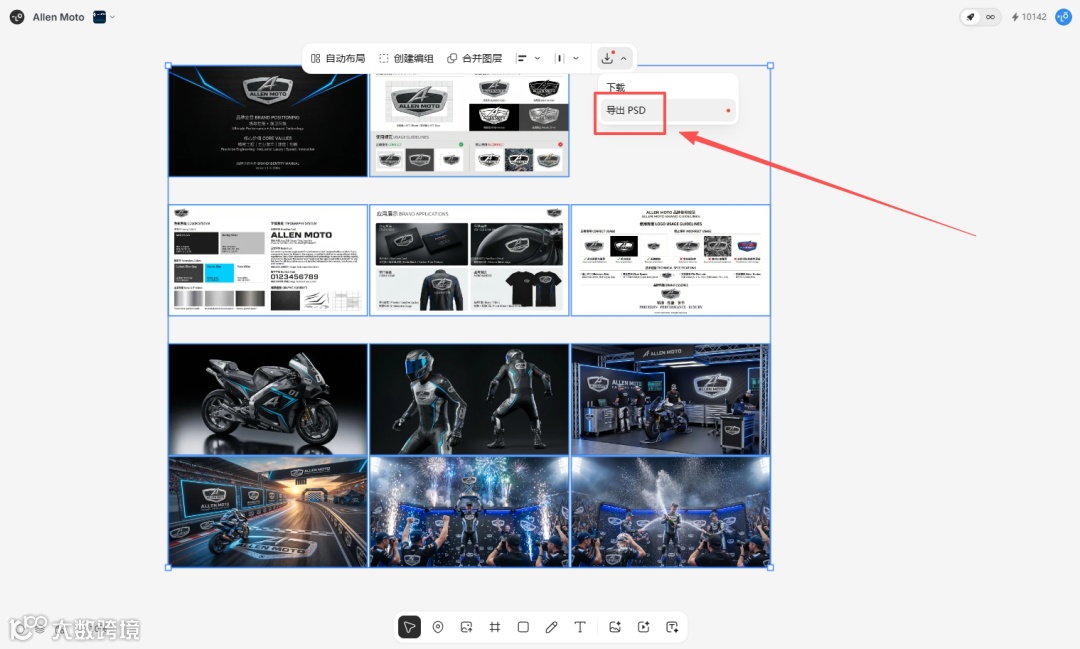The image size is (1080, 649).
Task: Select the fireworks podium celebration image
Action: [x=469, y=512]
